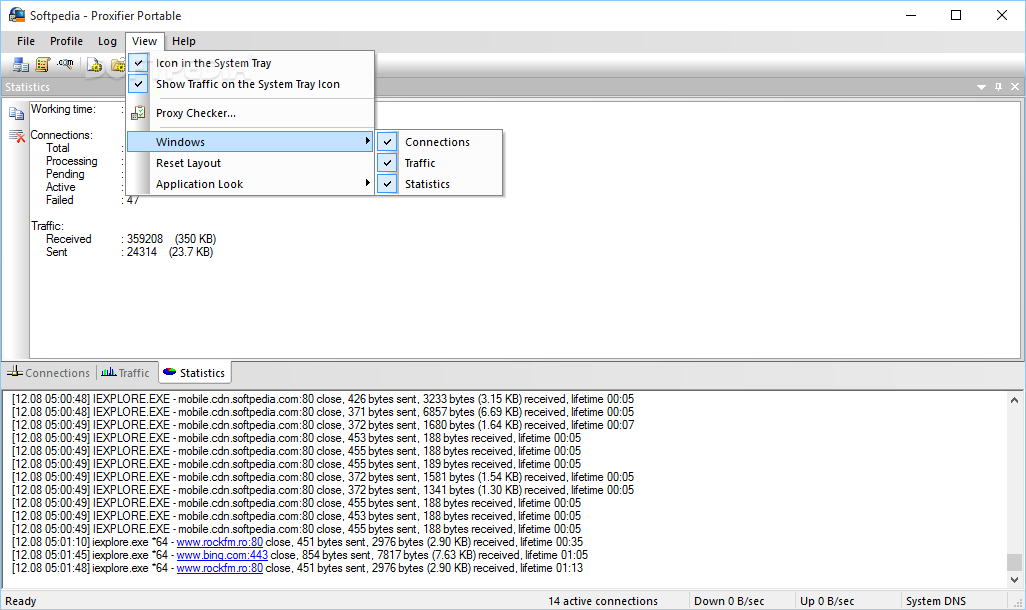The height and width of the screenshot is (610, 1026).
Task: Click 'Down 0 B/sec' status entry
Action: point(729,601)
